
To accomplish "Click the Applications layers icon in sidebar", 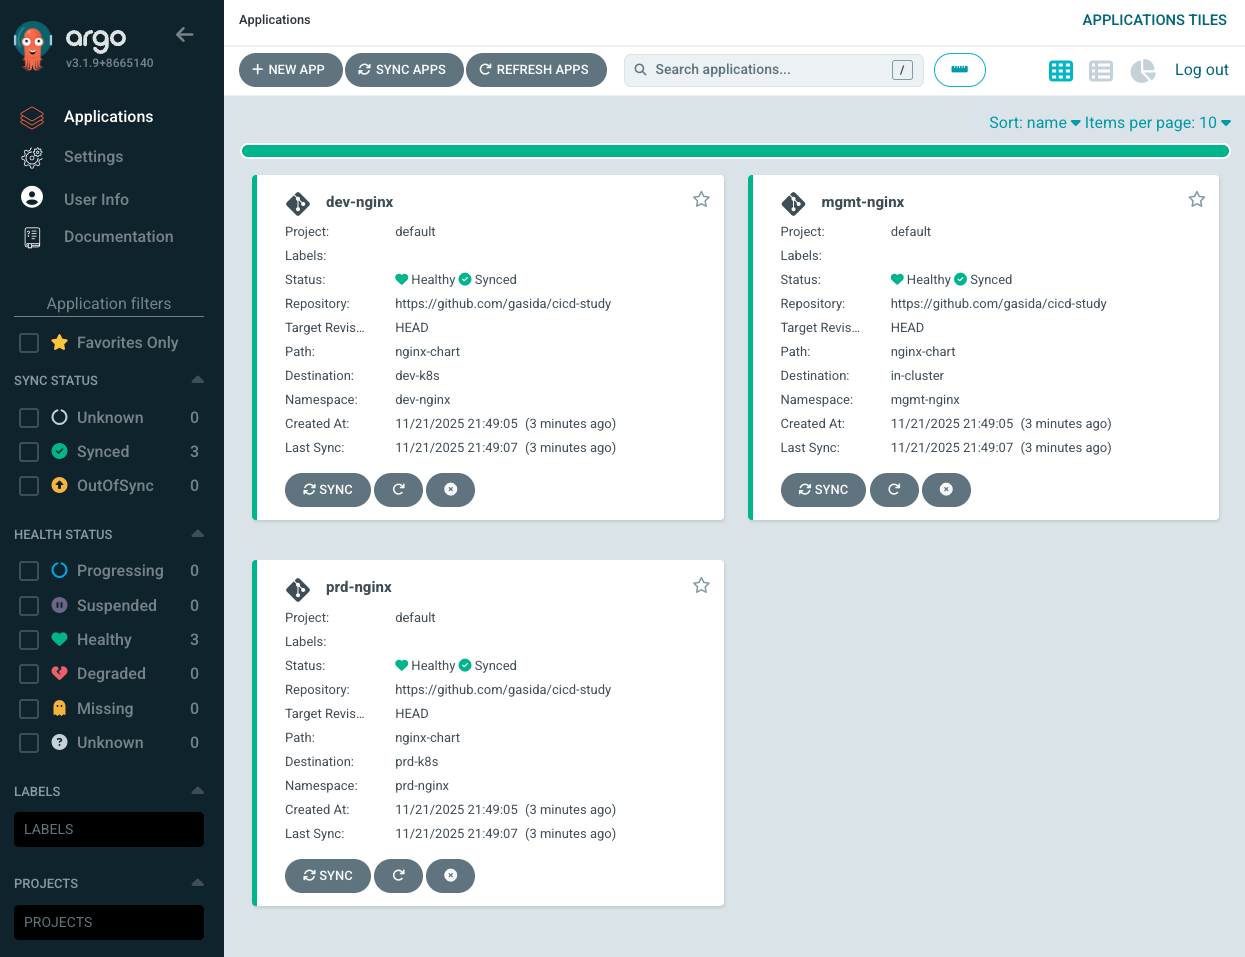I will 32,118.
